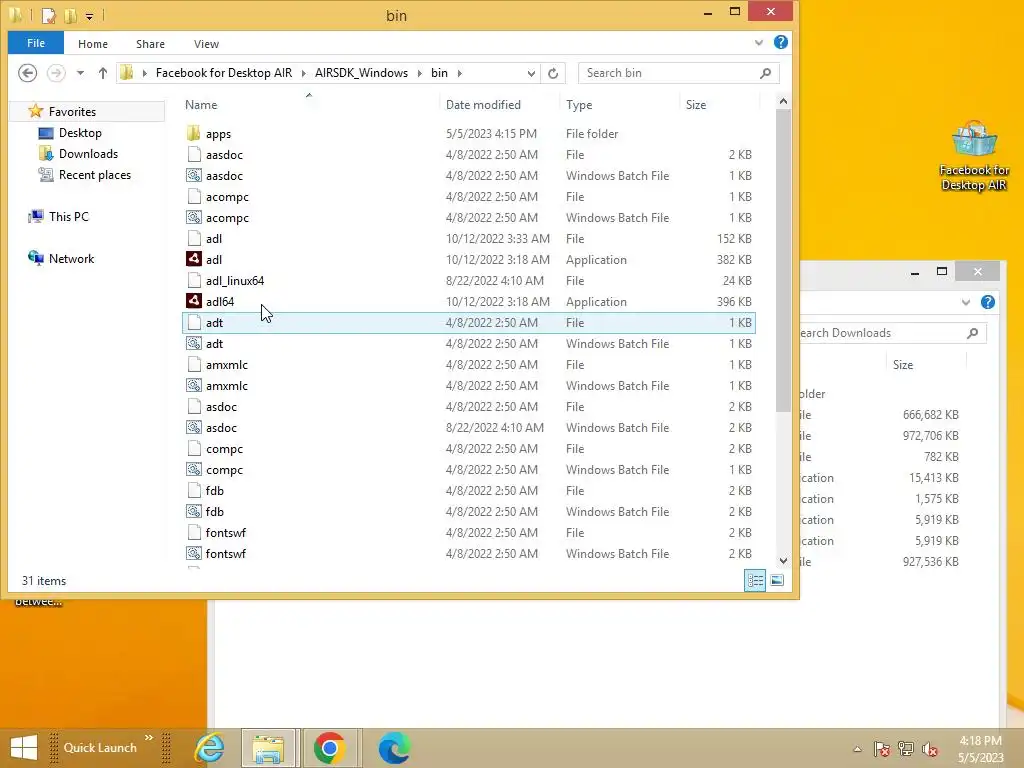Open the View ribbon tab
This screenshot has width=1024, height=768.
pos(206,44)
